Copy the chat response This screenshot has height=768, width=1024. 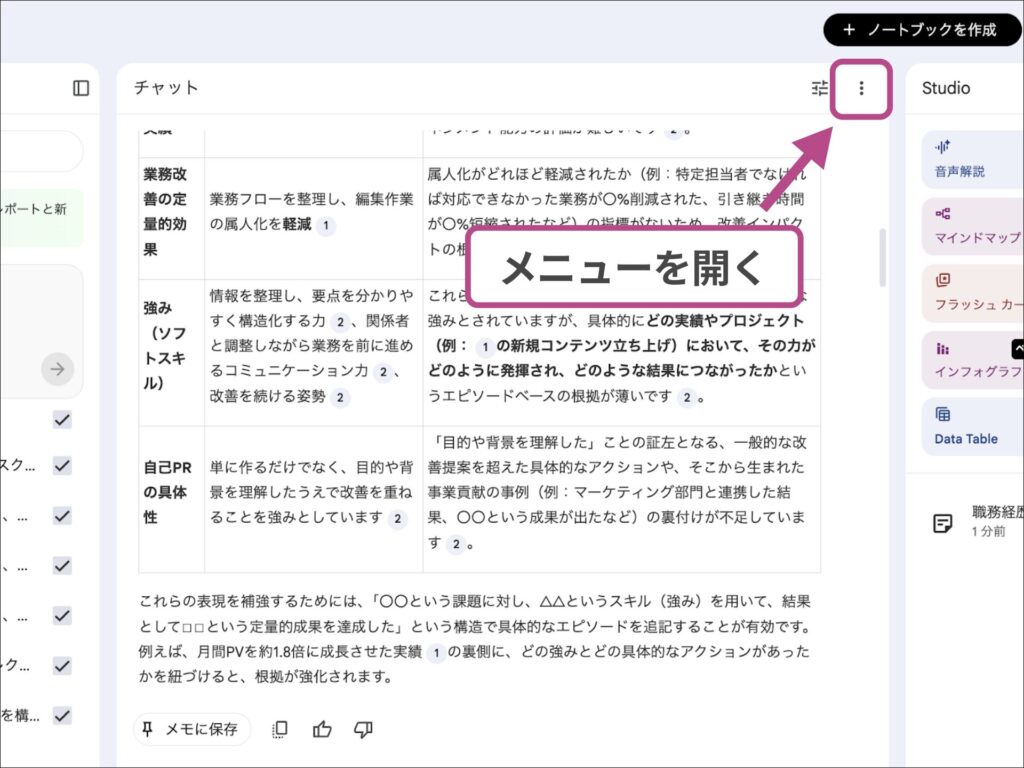[x=279, y=729]
